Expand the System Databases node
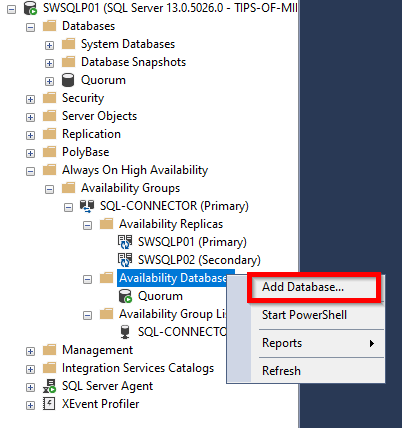The image size is (402, 428). 49,45
